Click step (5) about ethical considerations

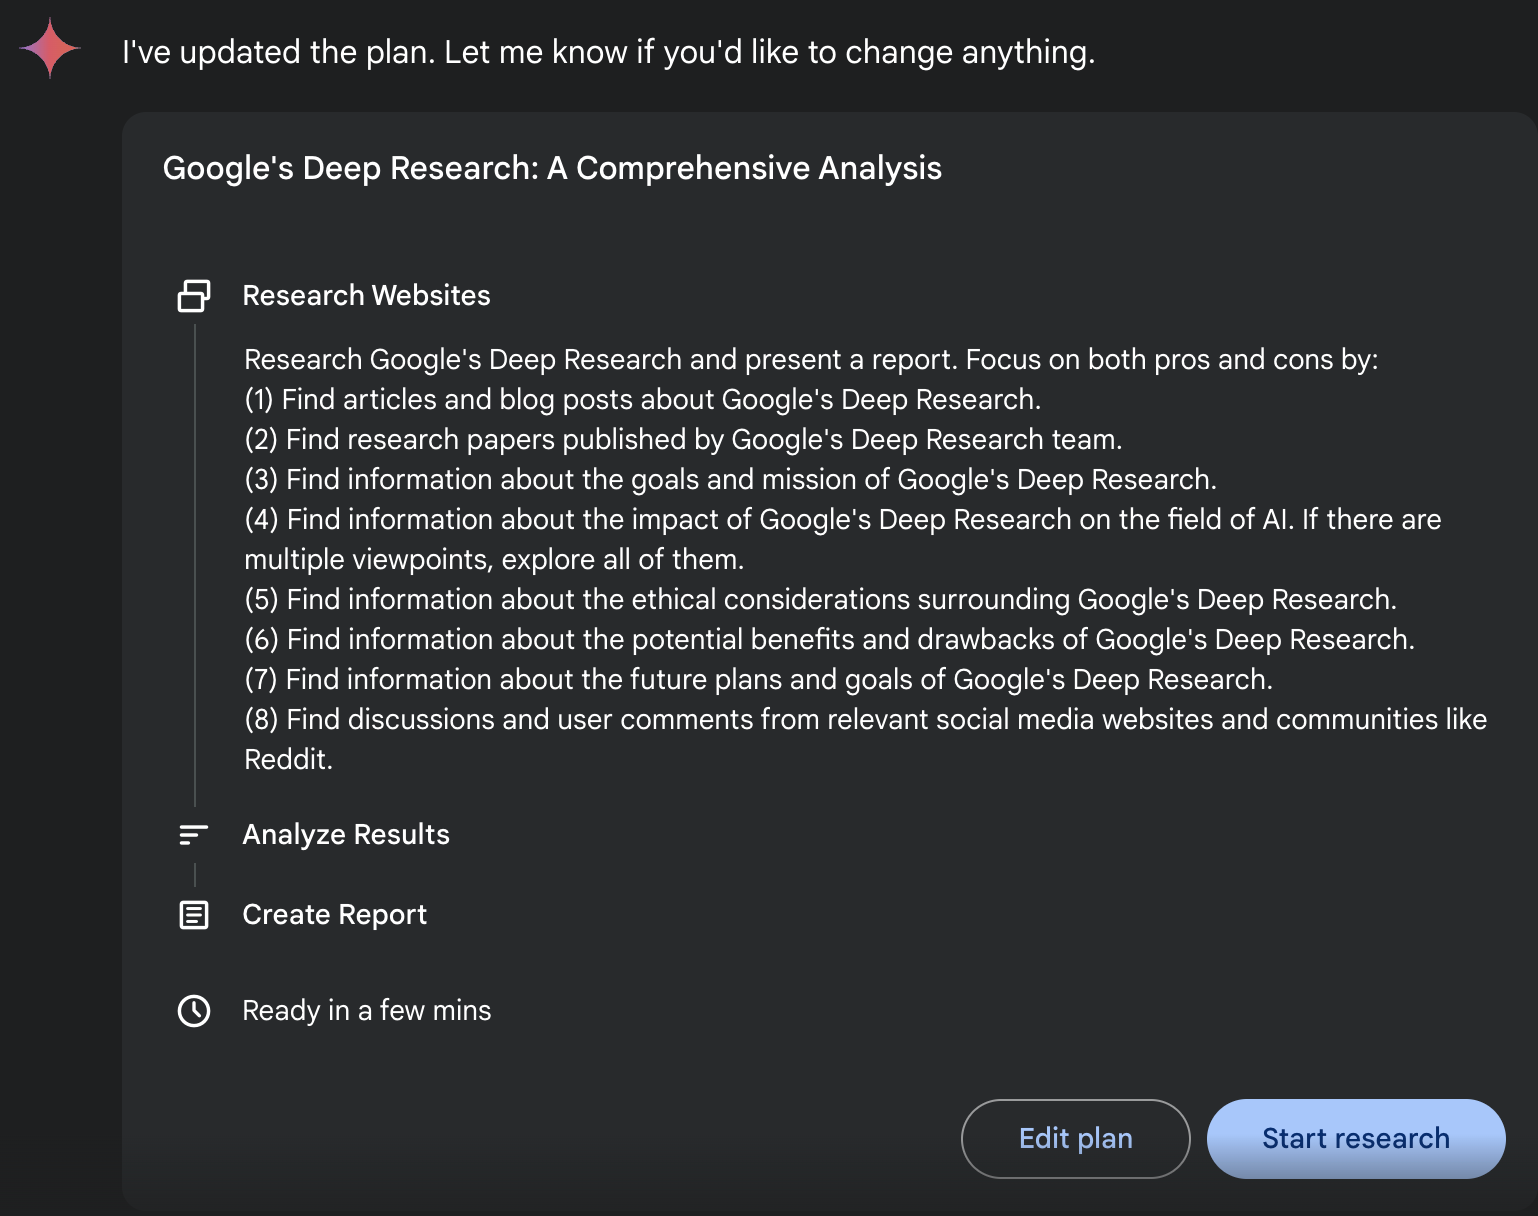[x=821, y=600]
